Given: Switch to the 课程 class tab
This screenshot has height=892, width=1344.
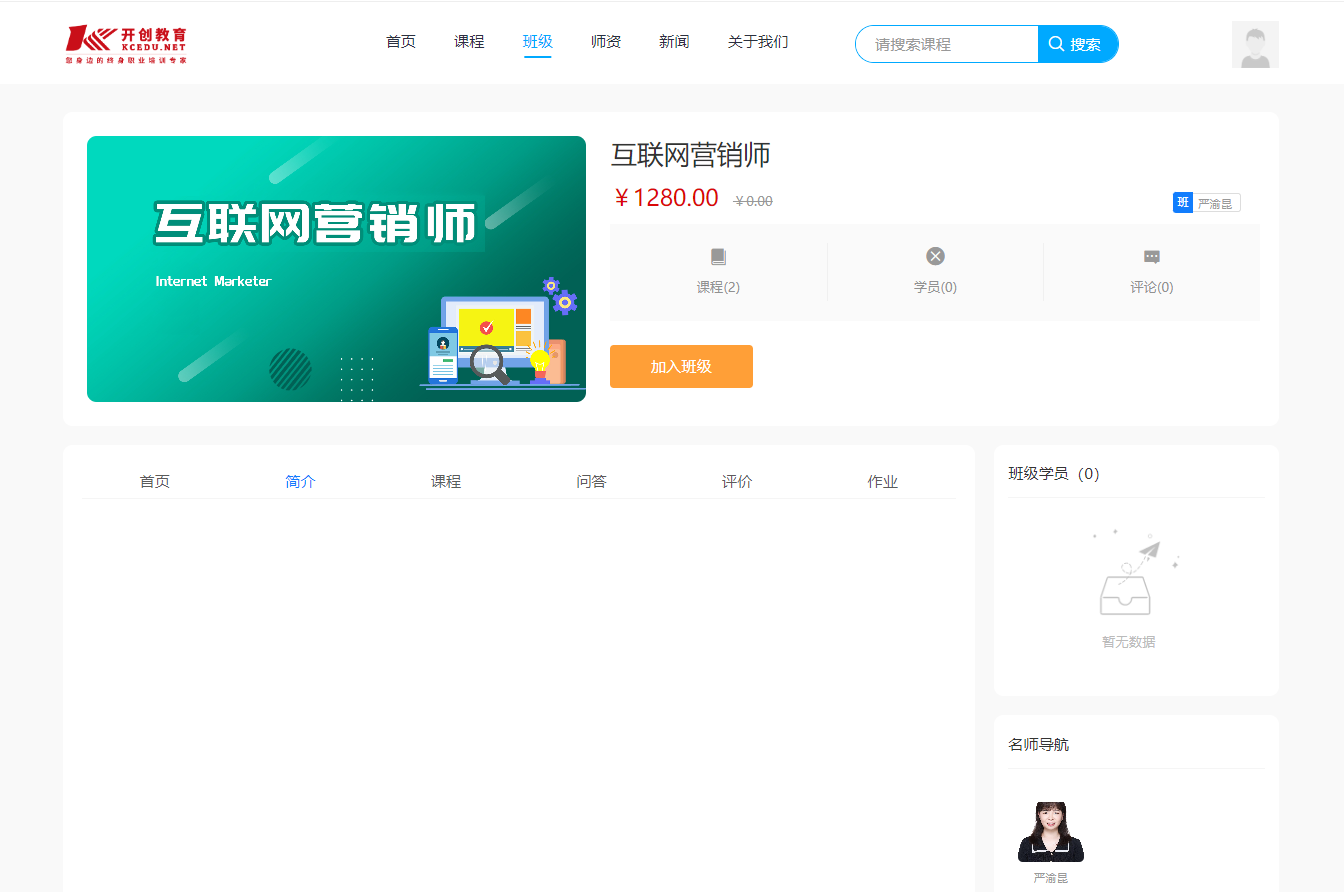Looking at the screenshot, I should point(446,482).
